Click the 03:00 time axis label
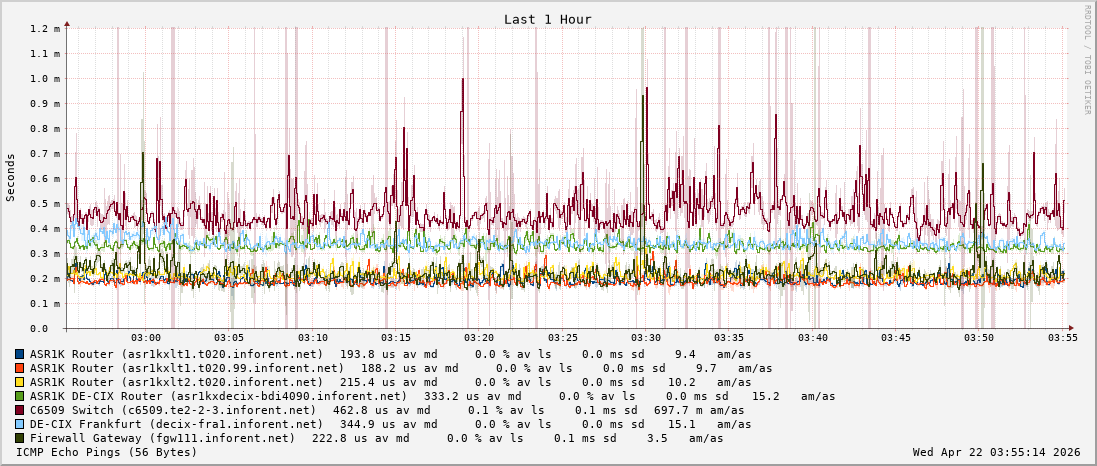Screen dimensions: 1097x466 click(x=146, y=338)
